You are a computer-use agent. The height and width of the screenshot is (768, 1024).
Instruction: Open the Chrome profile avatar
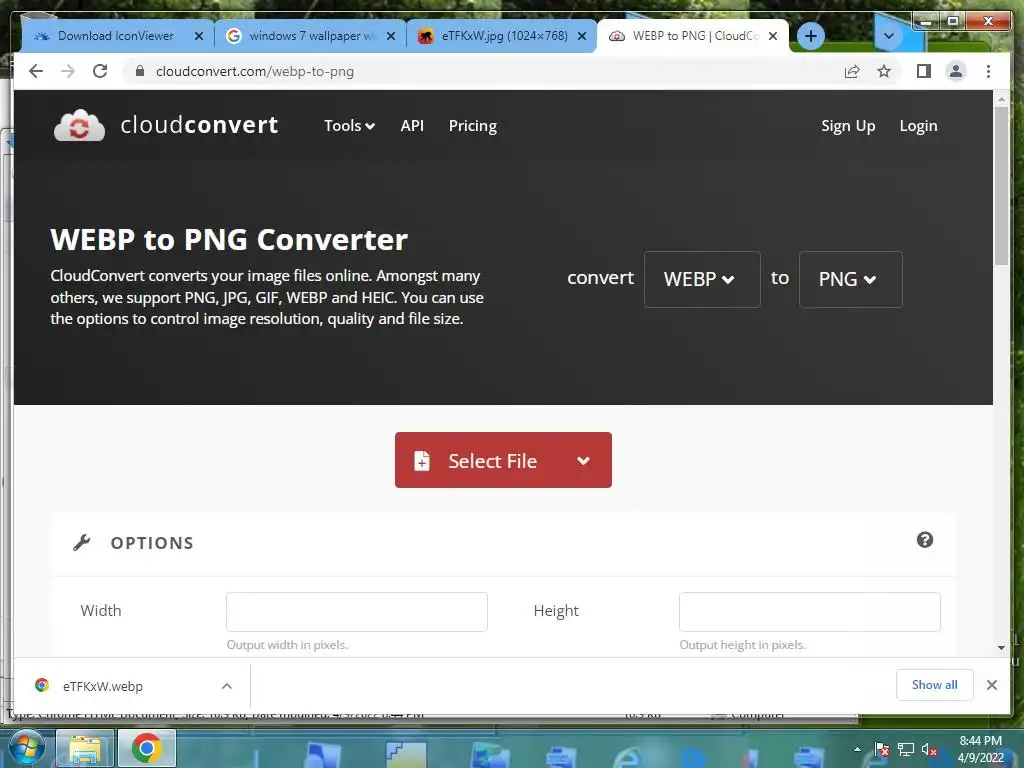(955, 71)
